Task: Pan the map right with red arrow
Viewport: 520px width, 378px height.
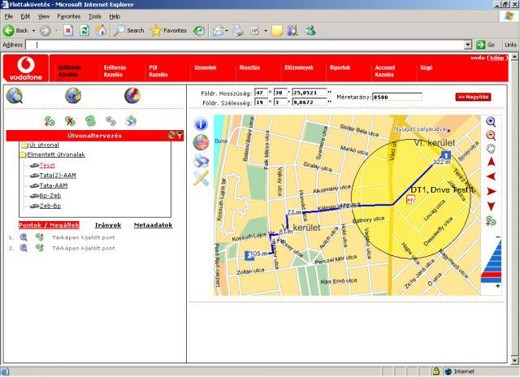Action: click(x=491, y=191)
